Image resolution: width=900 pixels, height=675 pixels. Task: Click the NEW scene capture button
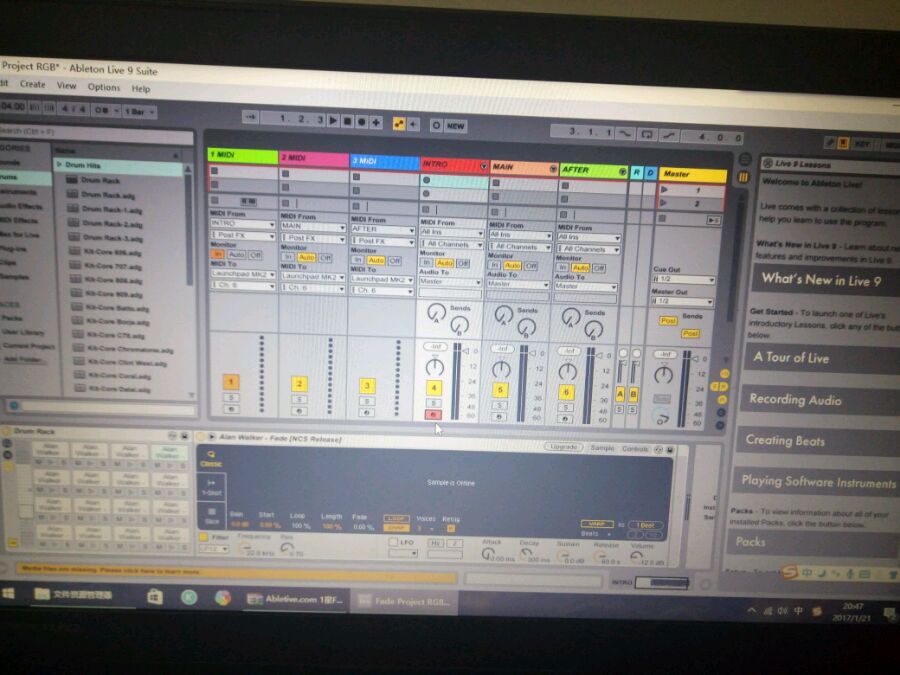(455, 126)
